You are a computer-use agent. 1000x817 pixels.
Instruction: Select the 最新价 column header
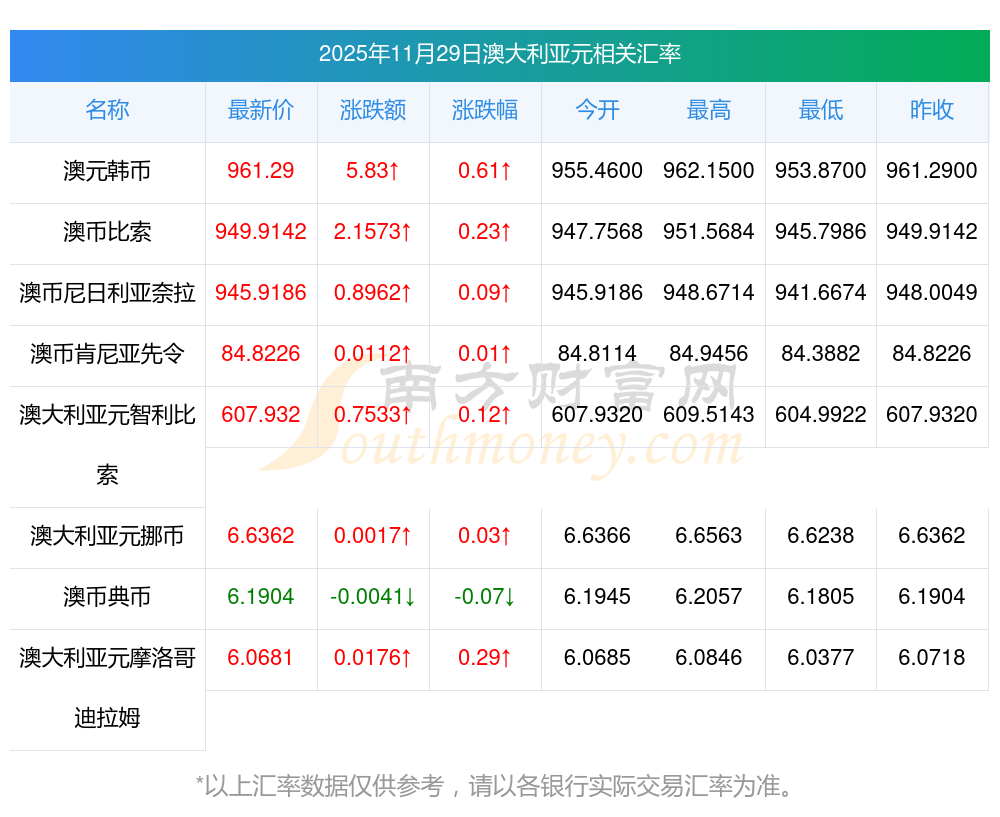click(261, 110)
